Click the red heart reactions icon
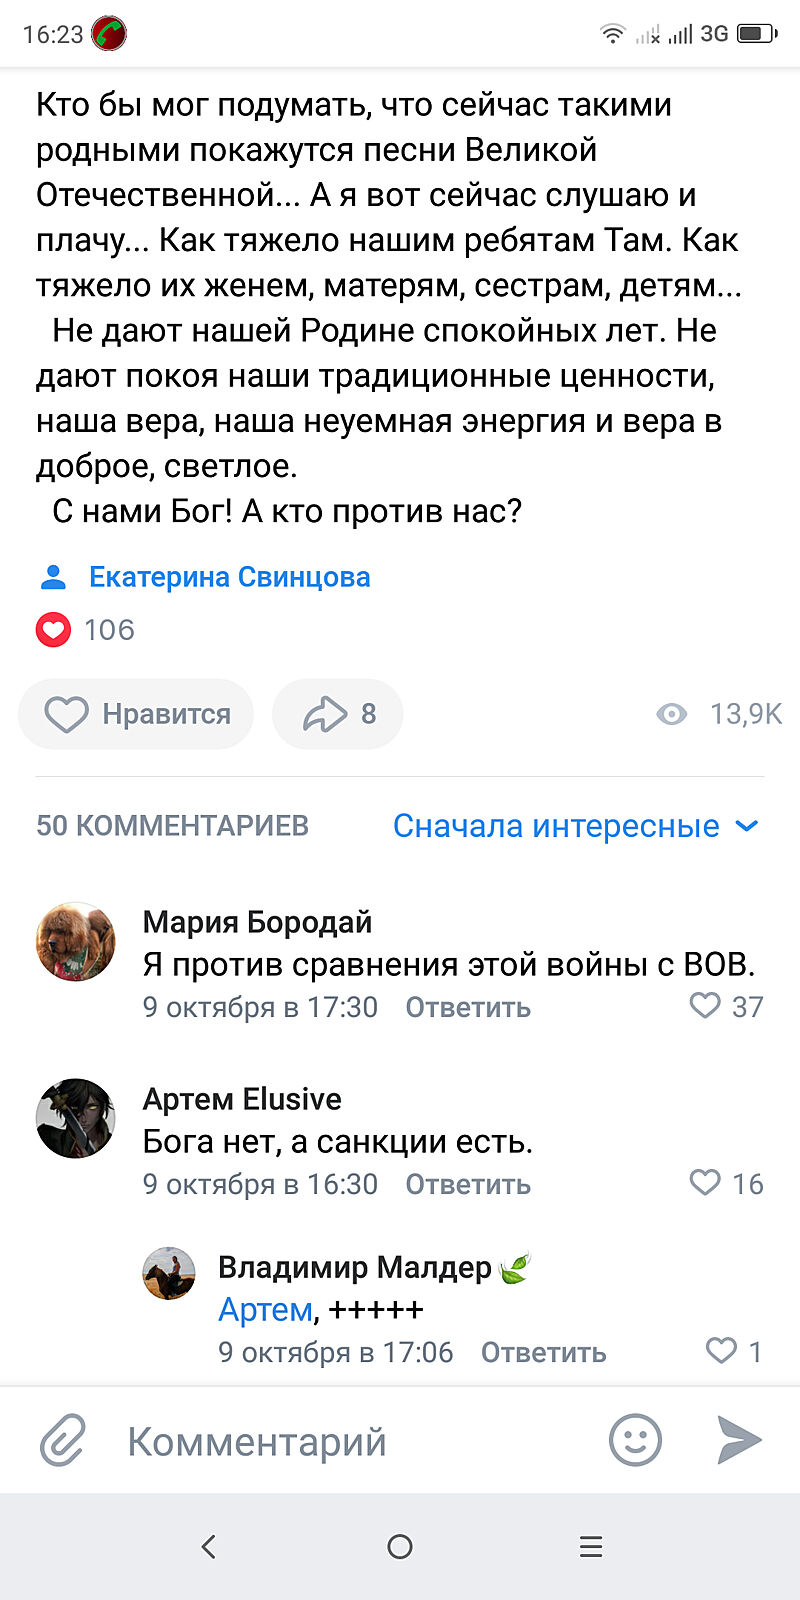 [53, 630]
